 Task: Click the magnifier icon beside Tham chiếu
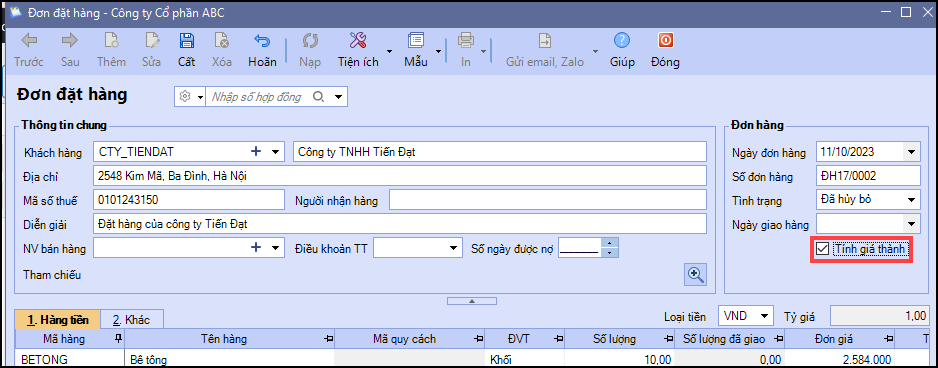695,274
